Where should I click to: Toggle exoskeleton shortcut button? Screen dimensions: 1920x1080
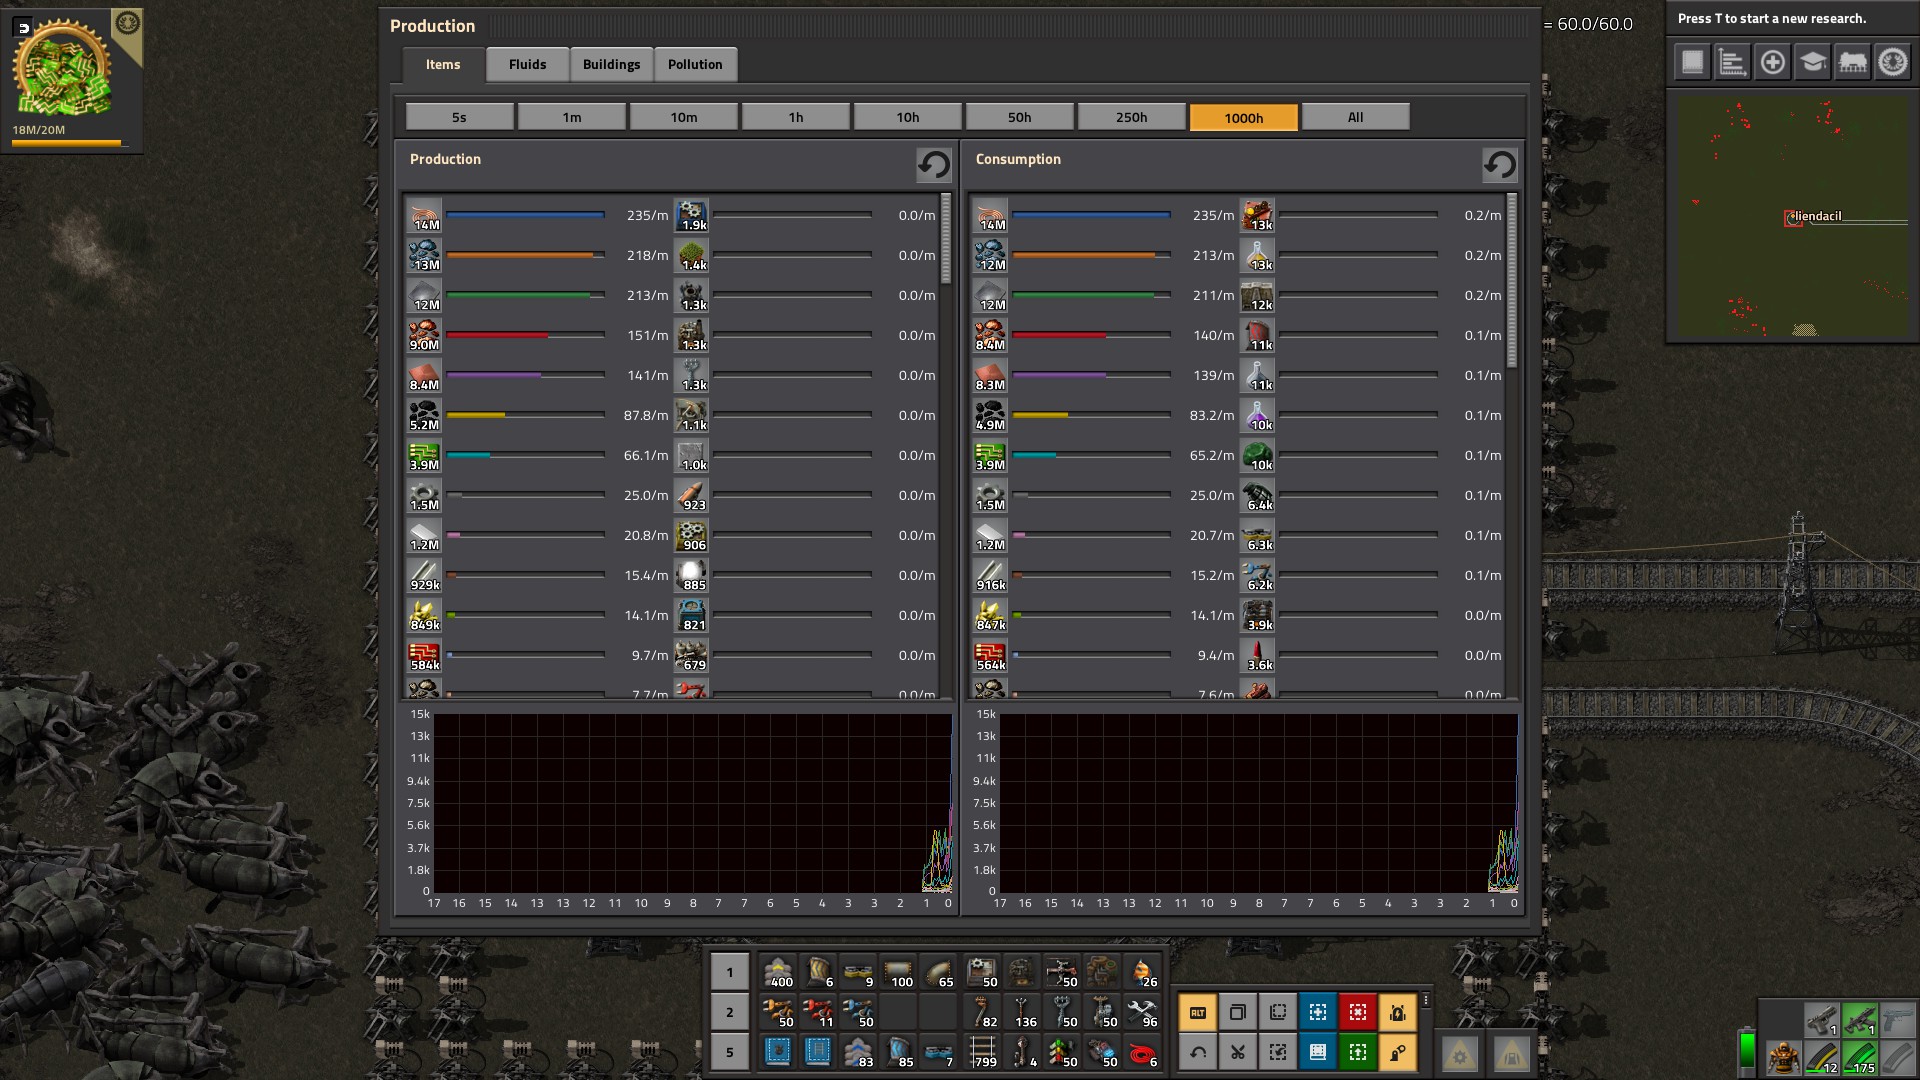coord(1397,1052)
